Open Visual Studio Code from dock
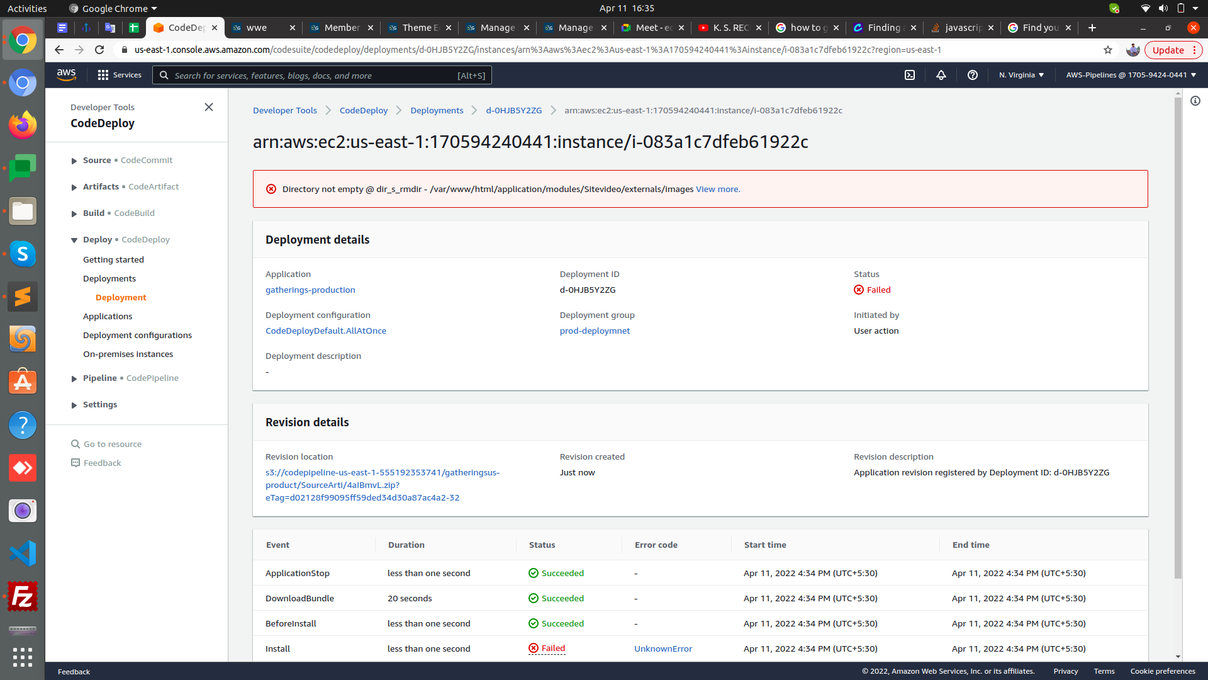 pos(22,553)
